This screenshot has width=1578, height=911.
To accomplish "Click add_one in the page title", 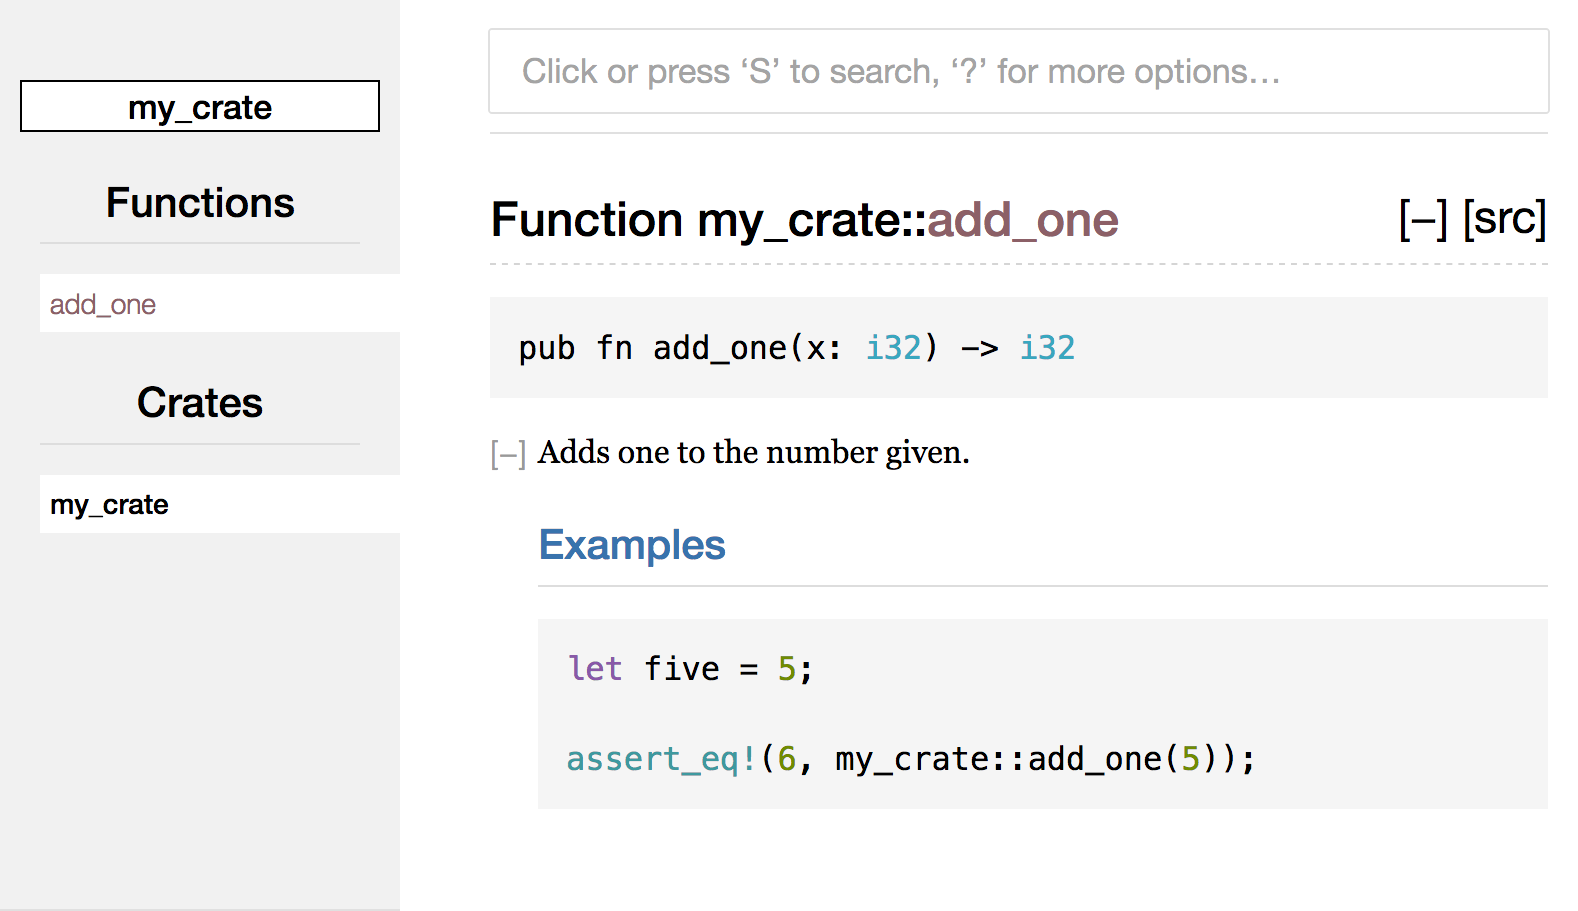I will click(1022, 220).
